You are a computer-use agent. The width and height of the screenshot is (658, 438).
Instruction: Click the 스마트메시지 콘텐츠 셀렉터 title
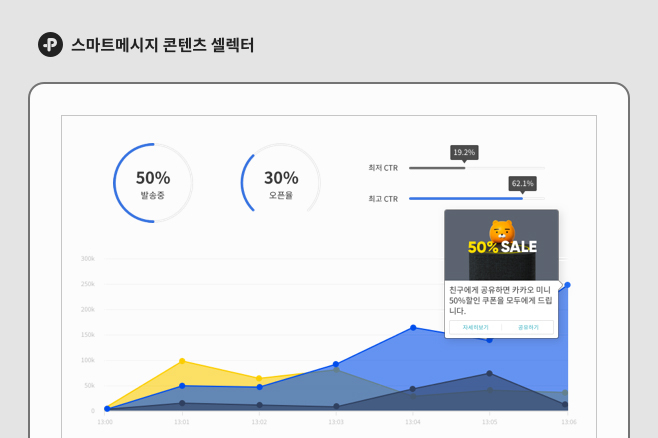pos(162,45)
